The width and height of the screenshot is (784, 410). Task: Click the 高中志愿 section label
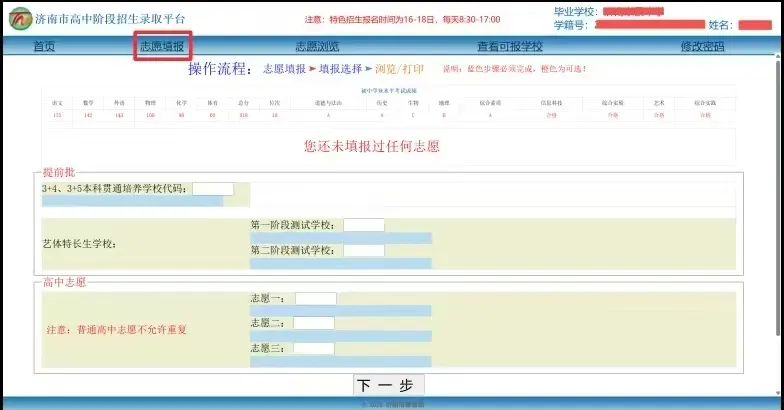click(64, 282)
